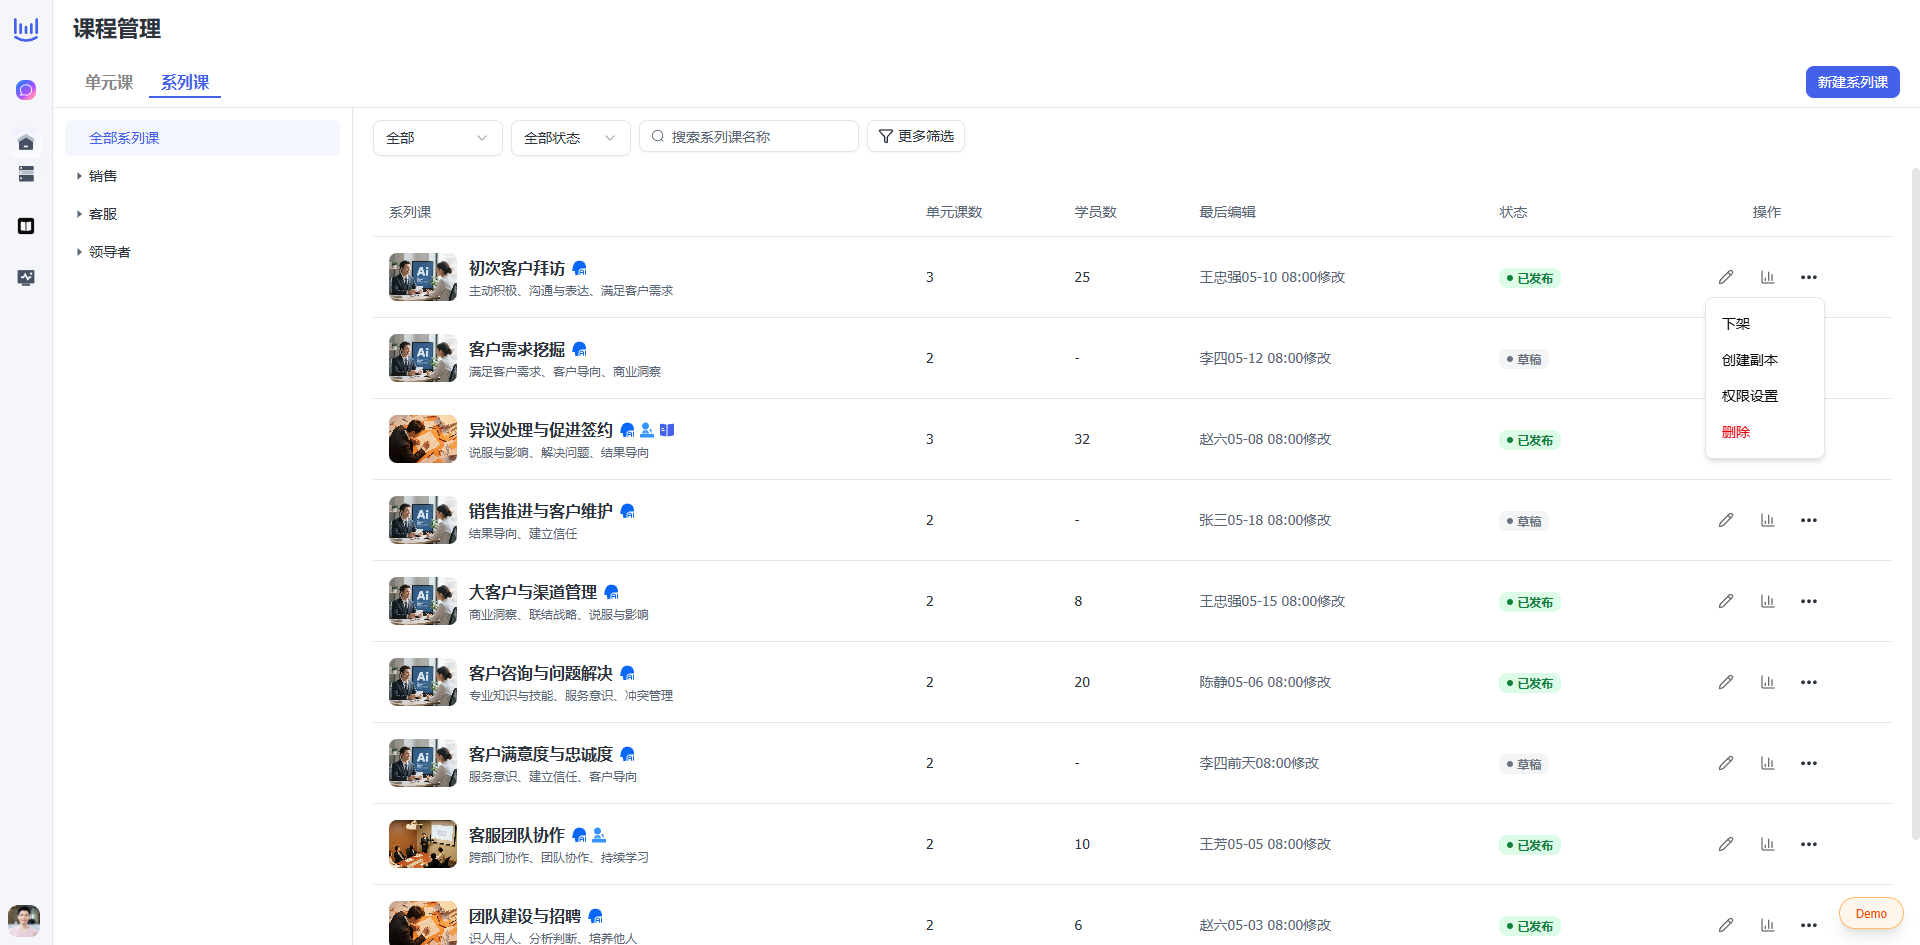
Task: Edit the 团队建设与招聘 series
Action: (x=1726, y=925)
